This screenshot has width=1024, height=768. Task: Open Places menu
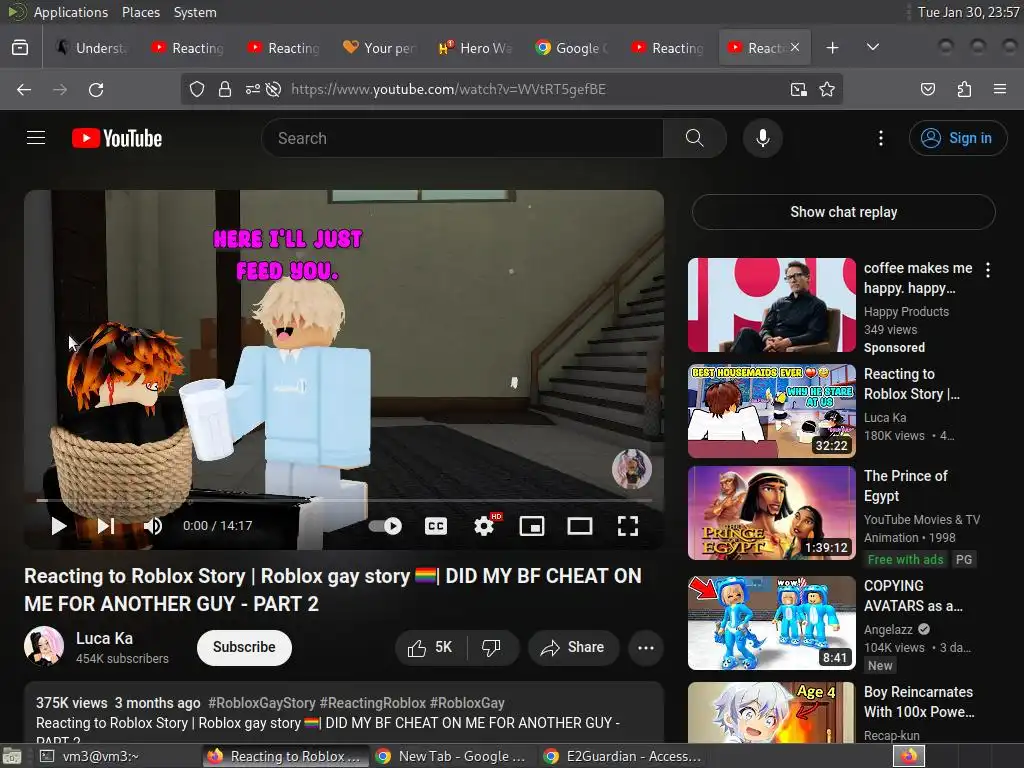[x=140, y=12]
